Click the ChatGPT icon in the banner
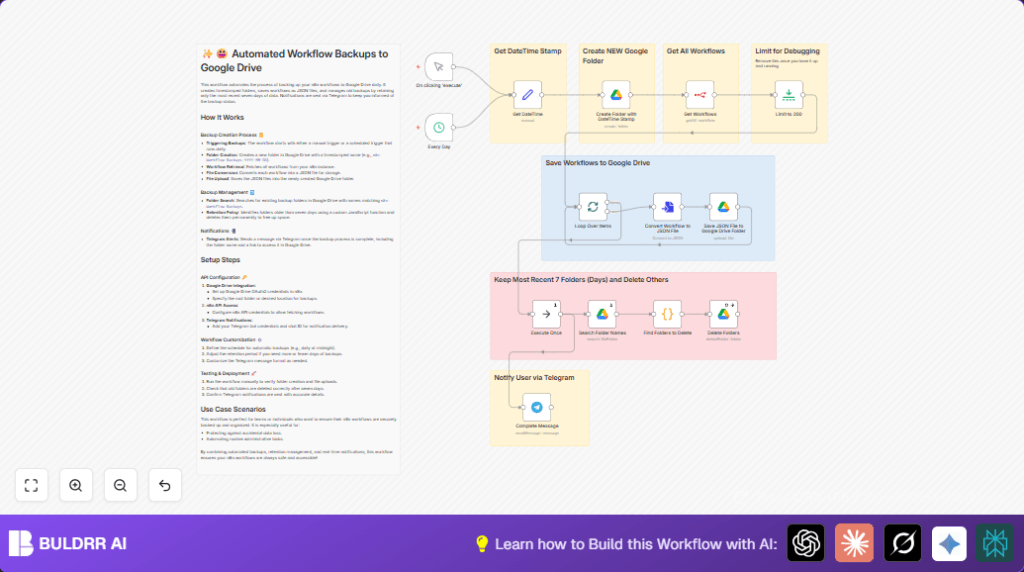Screen dimensions: 1024x572 (x=806, y=543)
